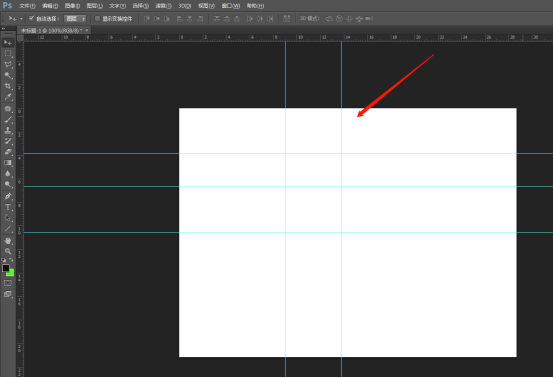
Task: Select the Eyedropper tool
Action: (8, 97)
